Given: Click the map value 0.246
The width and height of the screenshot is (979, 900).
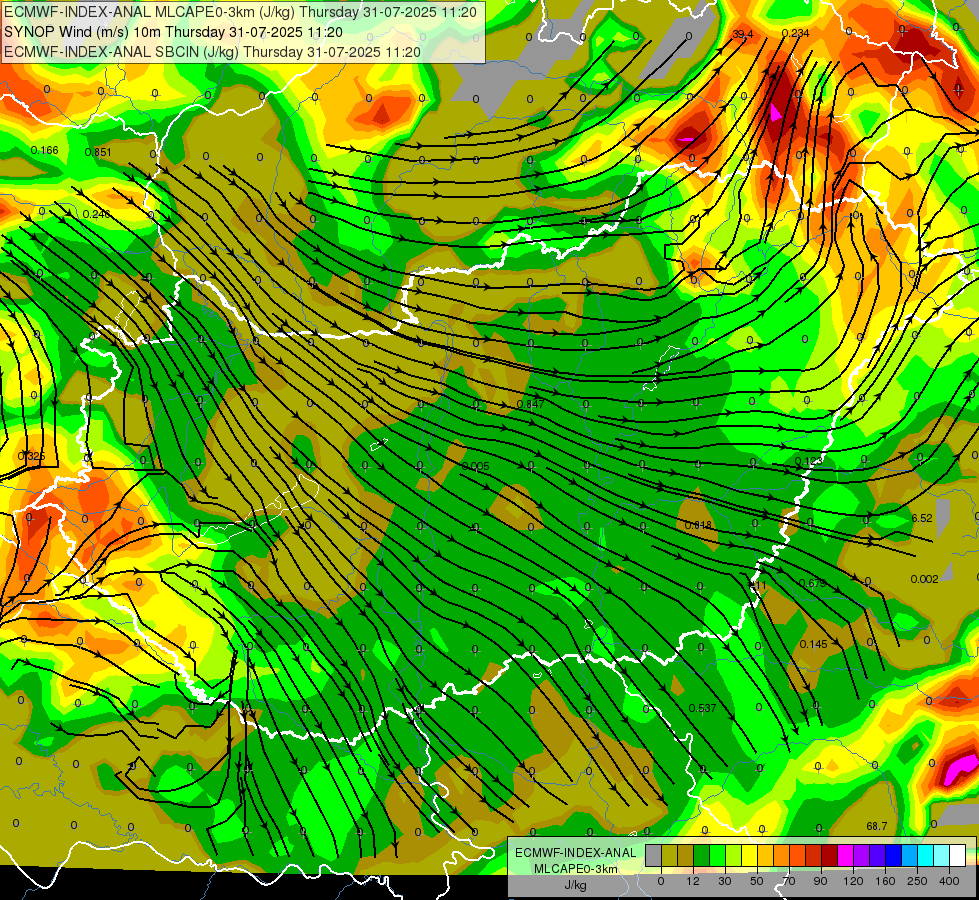Looking at the screenshot, I should pyautogui.click(x=96, y=214).
